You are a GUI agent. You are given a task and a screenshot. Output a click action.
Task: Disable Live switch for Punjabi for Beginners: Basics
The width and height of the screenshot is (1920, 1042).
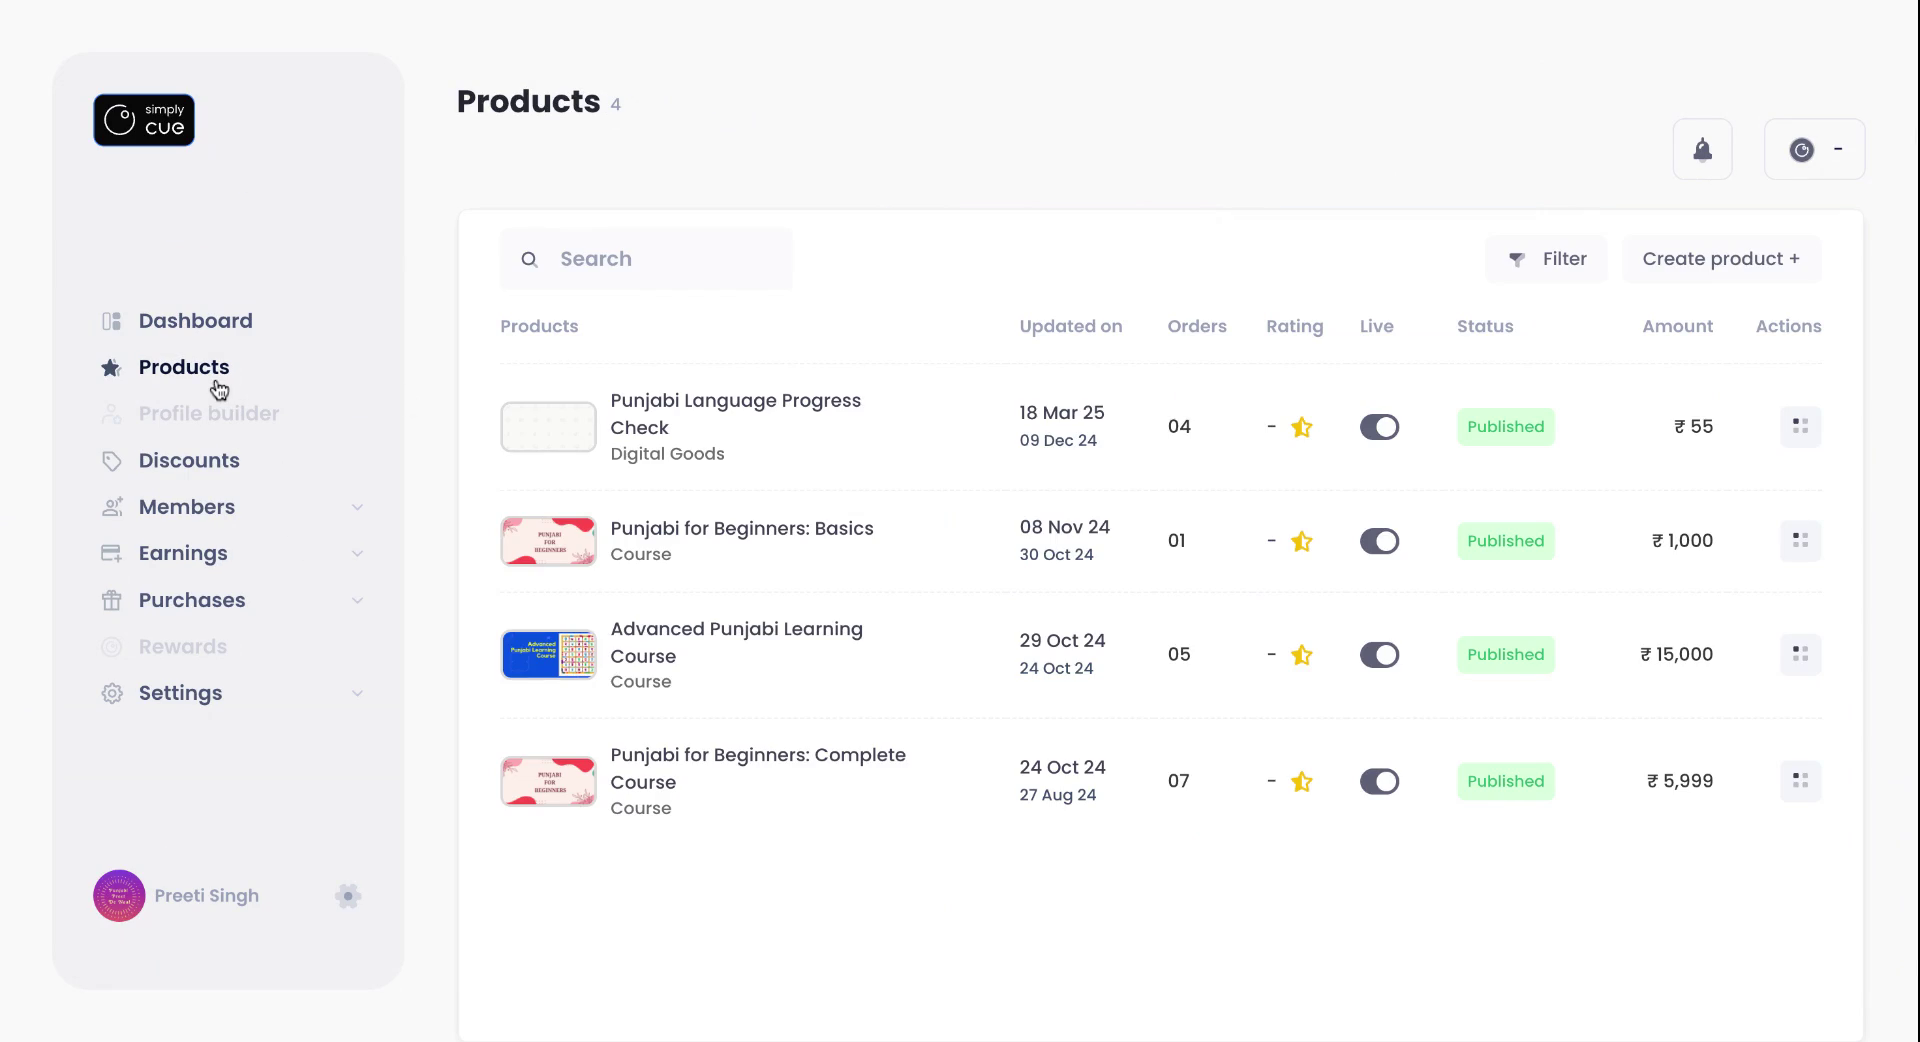(1379, 541)
